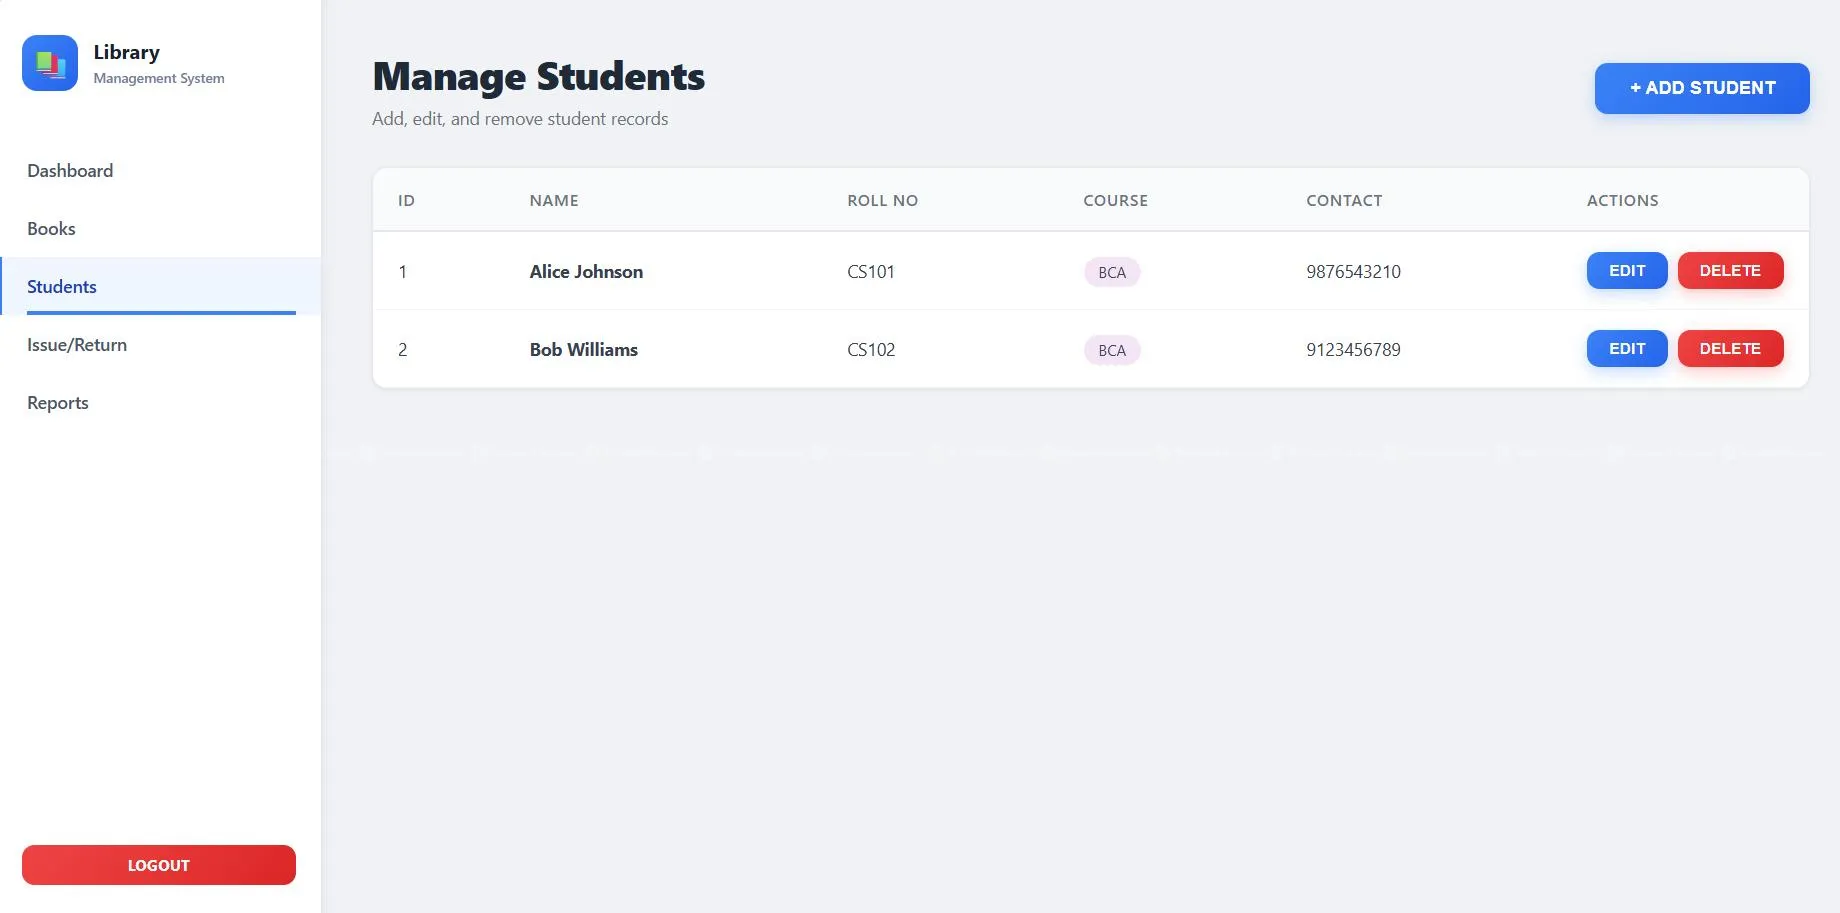This screenshot has width=1840, height=913.
Task: Select the Students sidebar item
Action: pos(62,287)
